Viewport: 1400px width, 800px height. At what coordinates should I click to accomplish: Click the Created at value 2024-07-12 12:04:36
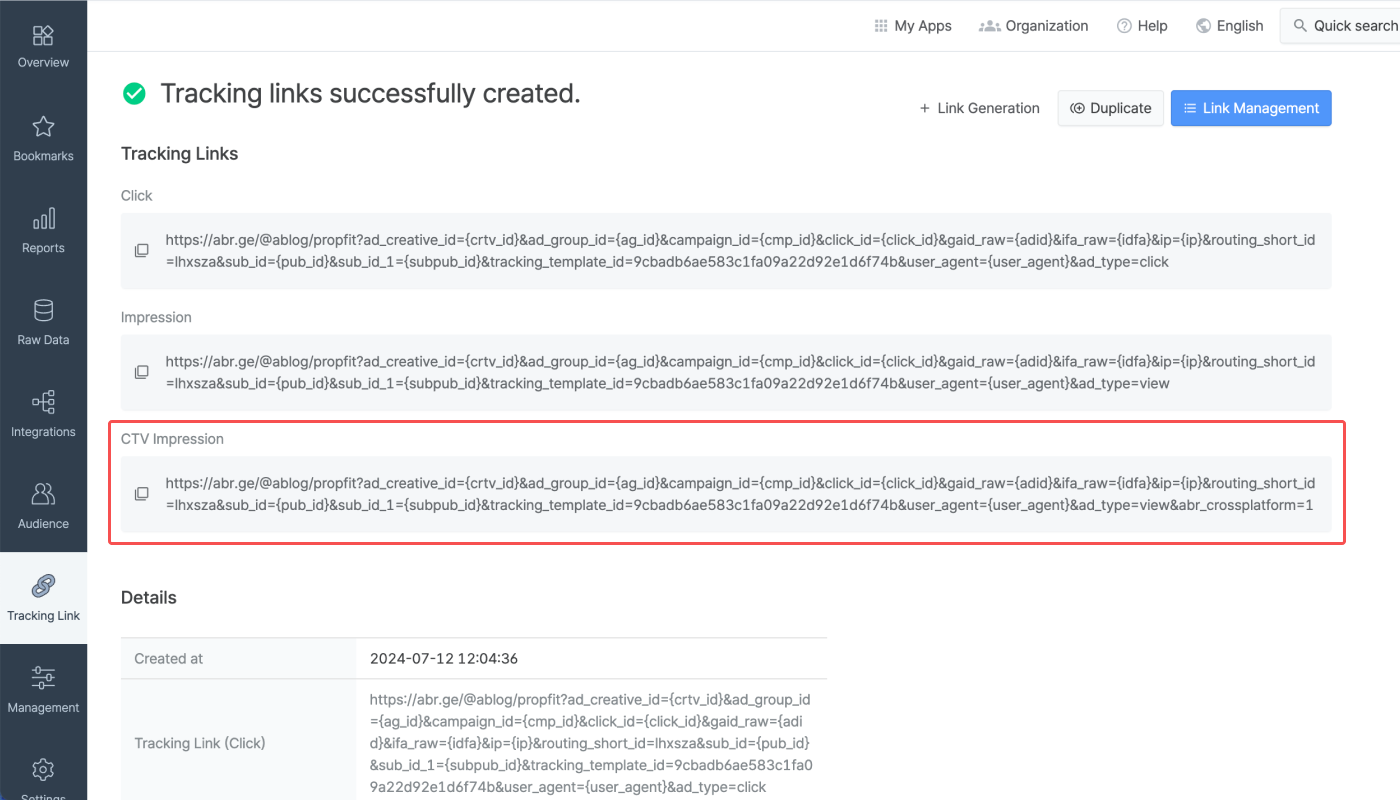point(444,659)
